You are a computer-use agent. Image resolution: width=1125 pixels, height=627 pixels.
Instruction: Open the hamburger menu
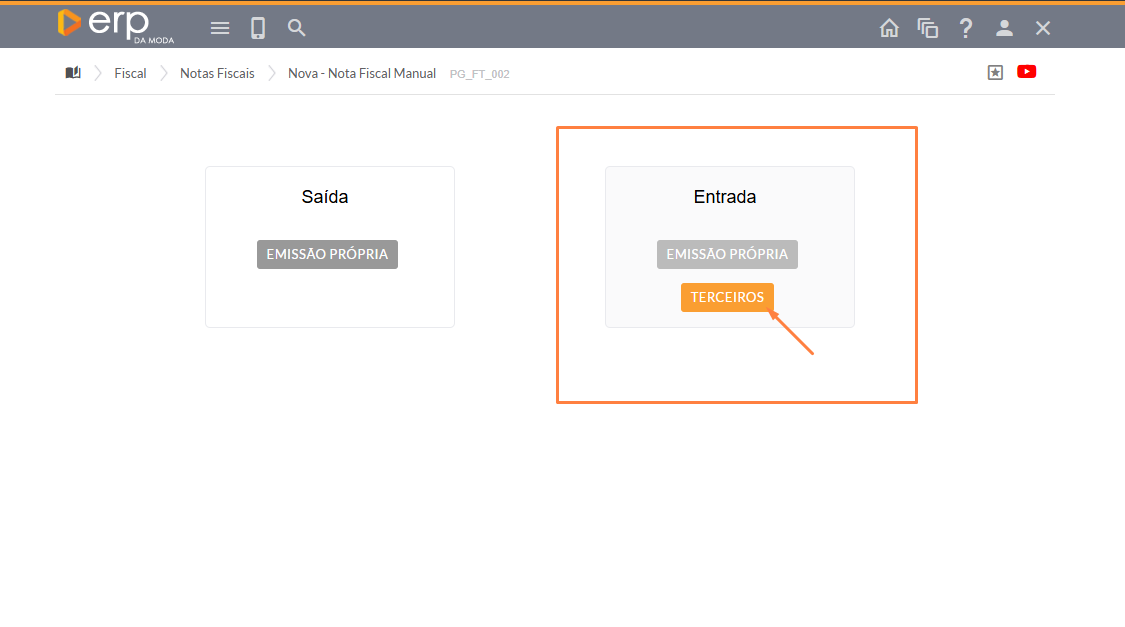(220, 28)
